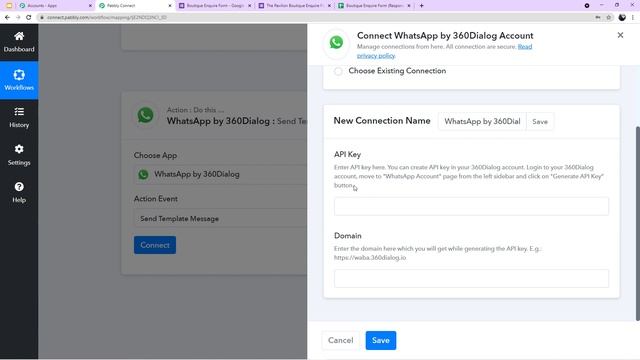The image size is (640, 360).
Task: Open the Workflows sidebar icon
Action: pos(19,75)
